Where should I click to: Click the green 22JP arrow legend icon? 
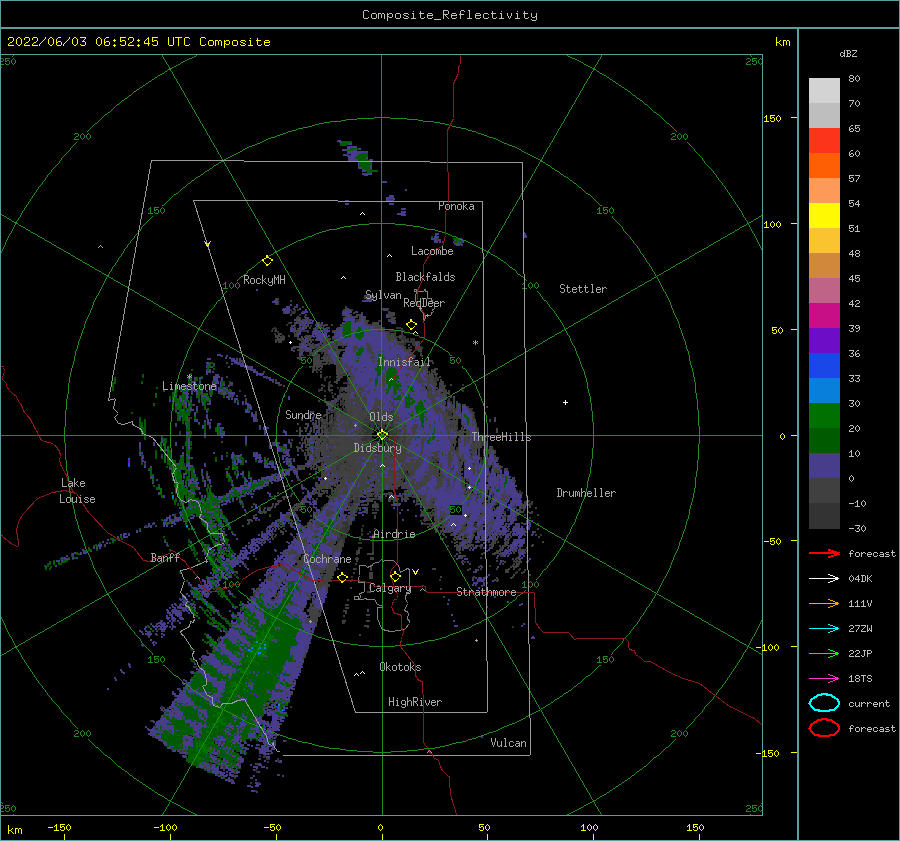(x=824, y=653)
